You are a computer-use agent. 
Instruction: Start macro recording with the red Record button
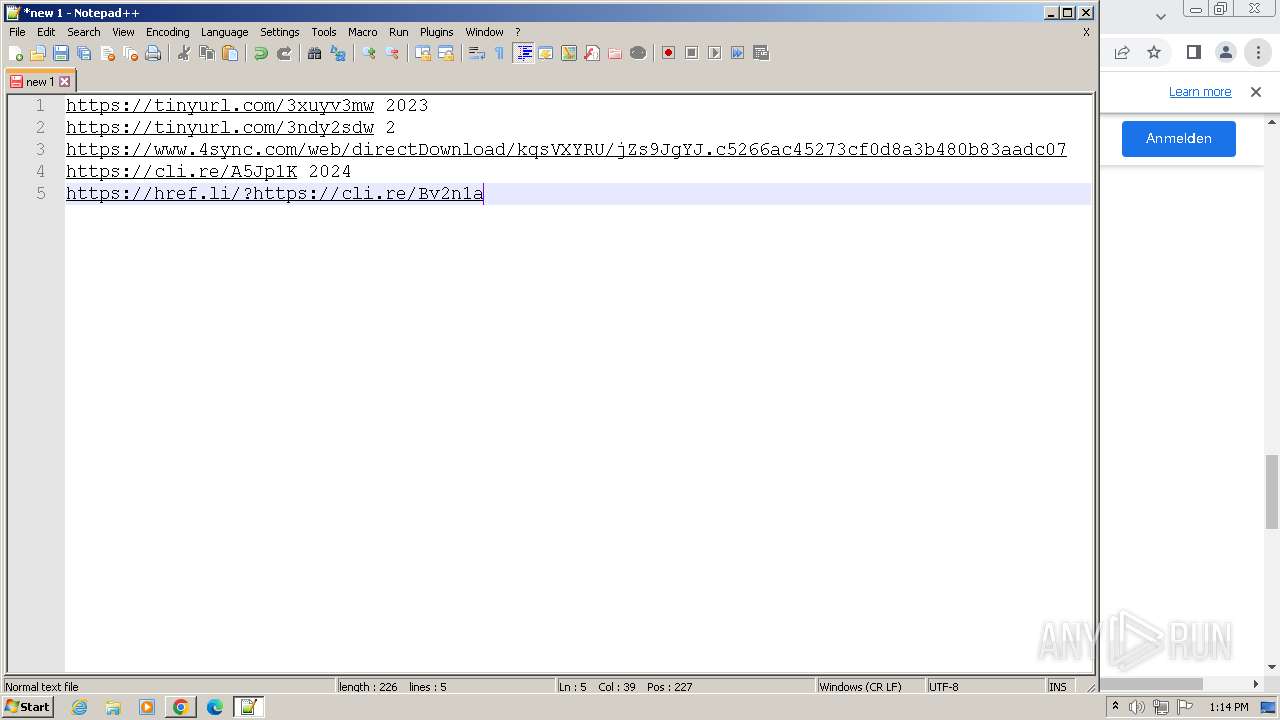pyautogui.click(x=668, y=53)
